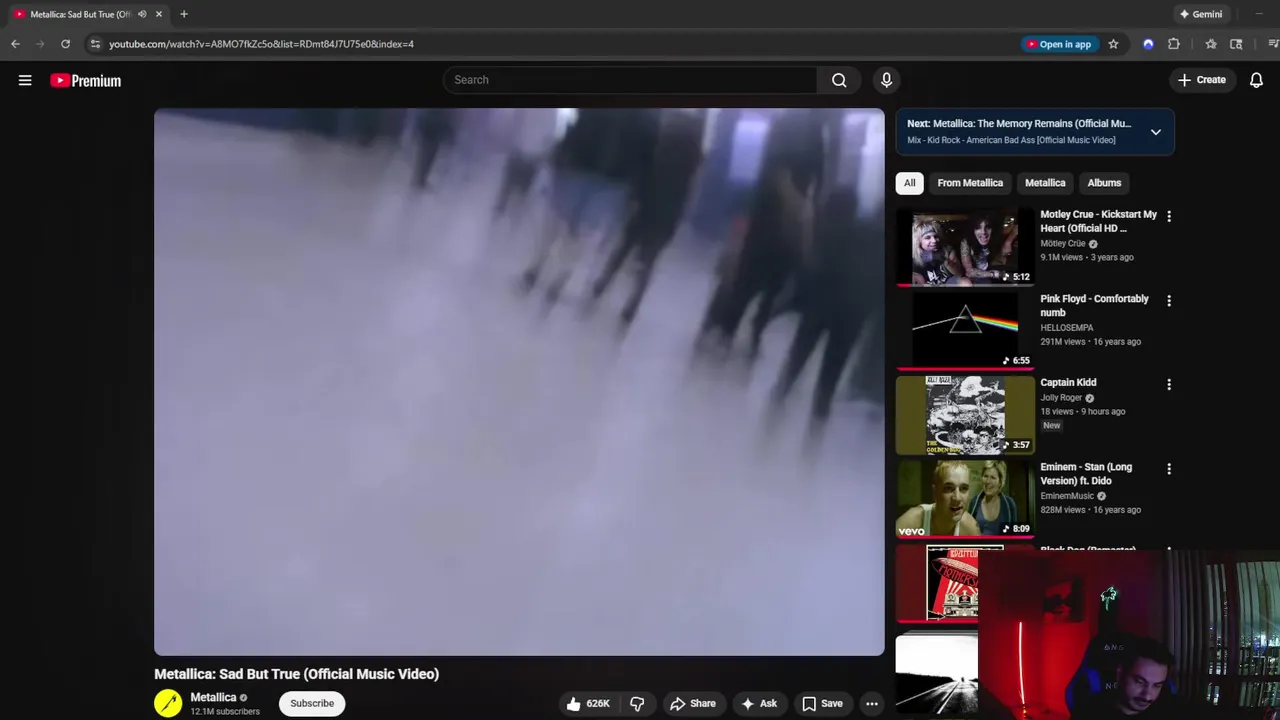Open Eminem Stan video thumbnail
The image size is (1280, 720).
pos(965,499)
